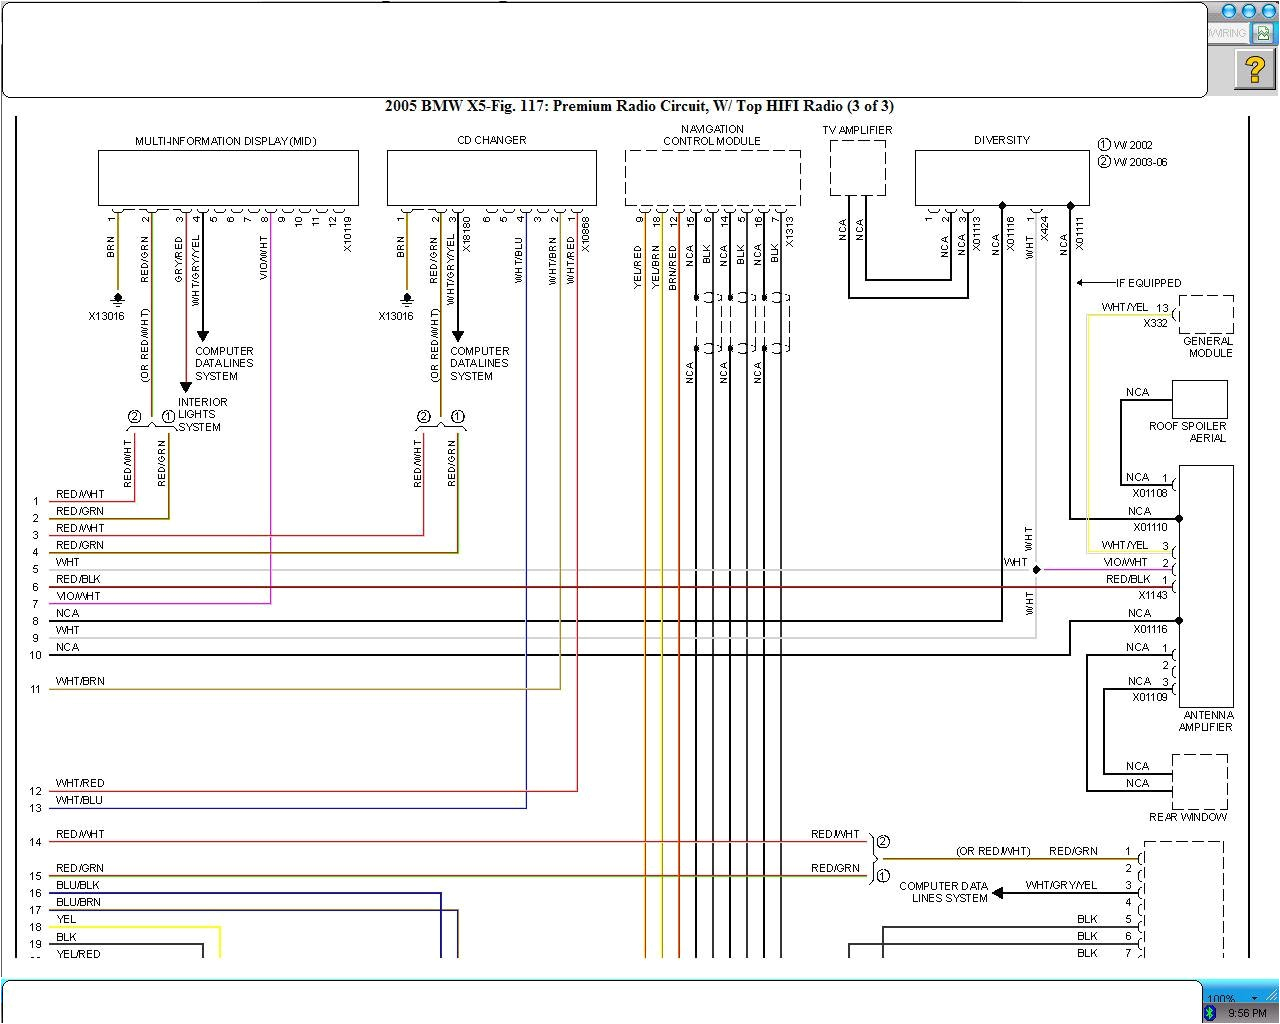Image resolution: width=1280 pixels, height=1024 pixels.
Task: Click the ground symbol below connector X13016
Action: (117, 297)
